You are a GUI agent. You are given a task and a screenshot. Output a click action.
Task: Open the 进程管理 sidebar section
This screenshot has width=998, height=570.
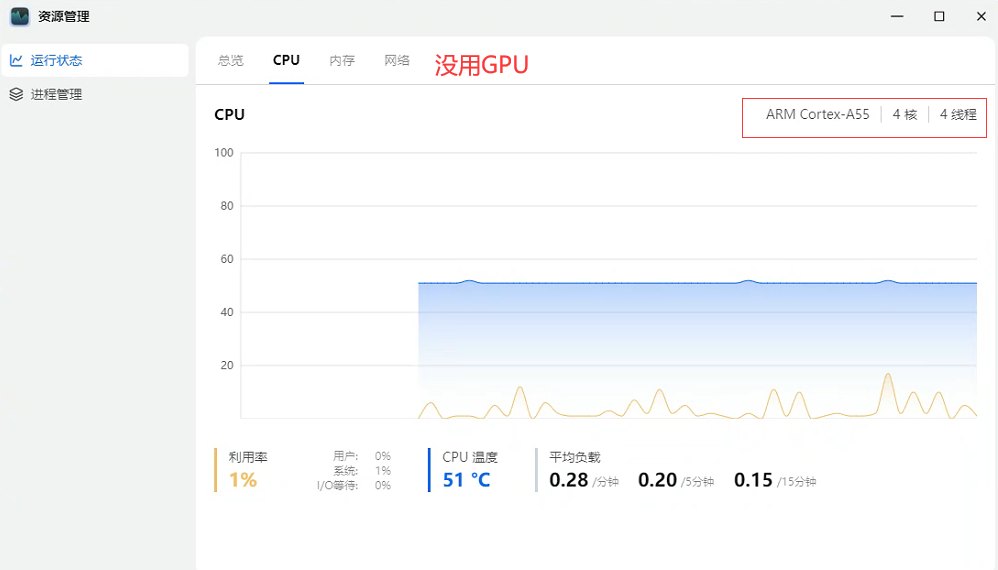56,94
